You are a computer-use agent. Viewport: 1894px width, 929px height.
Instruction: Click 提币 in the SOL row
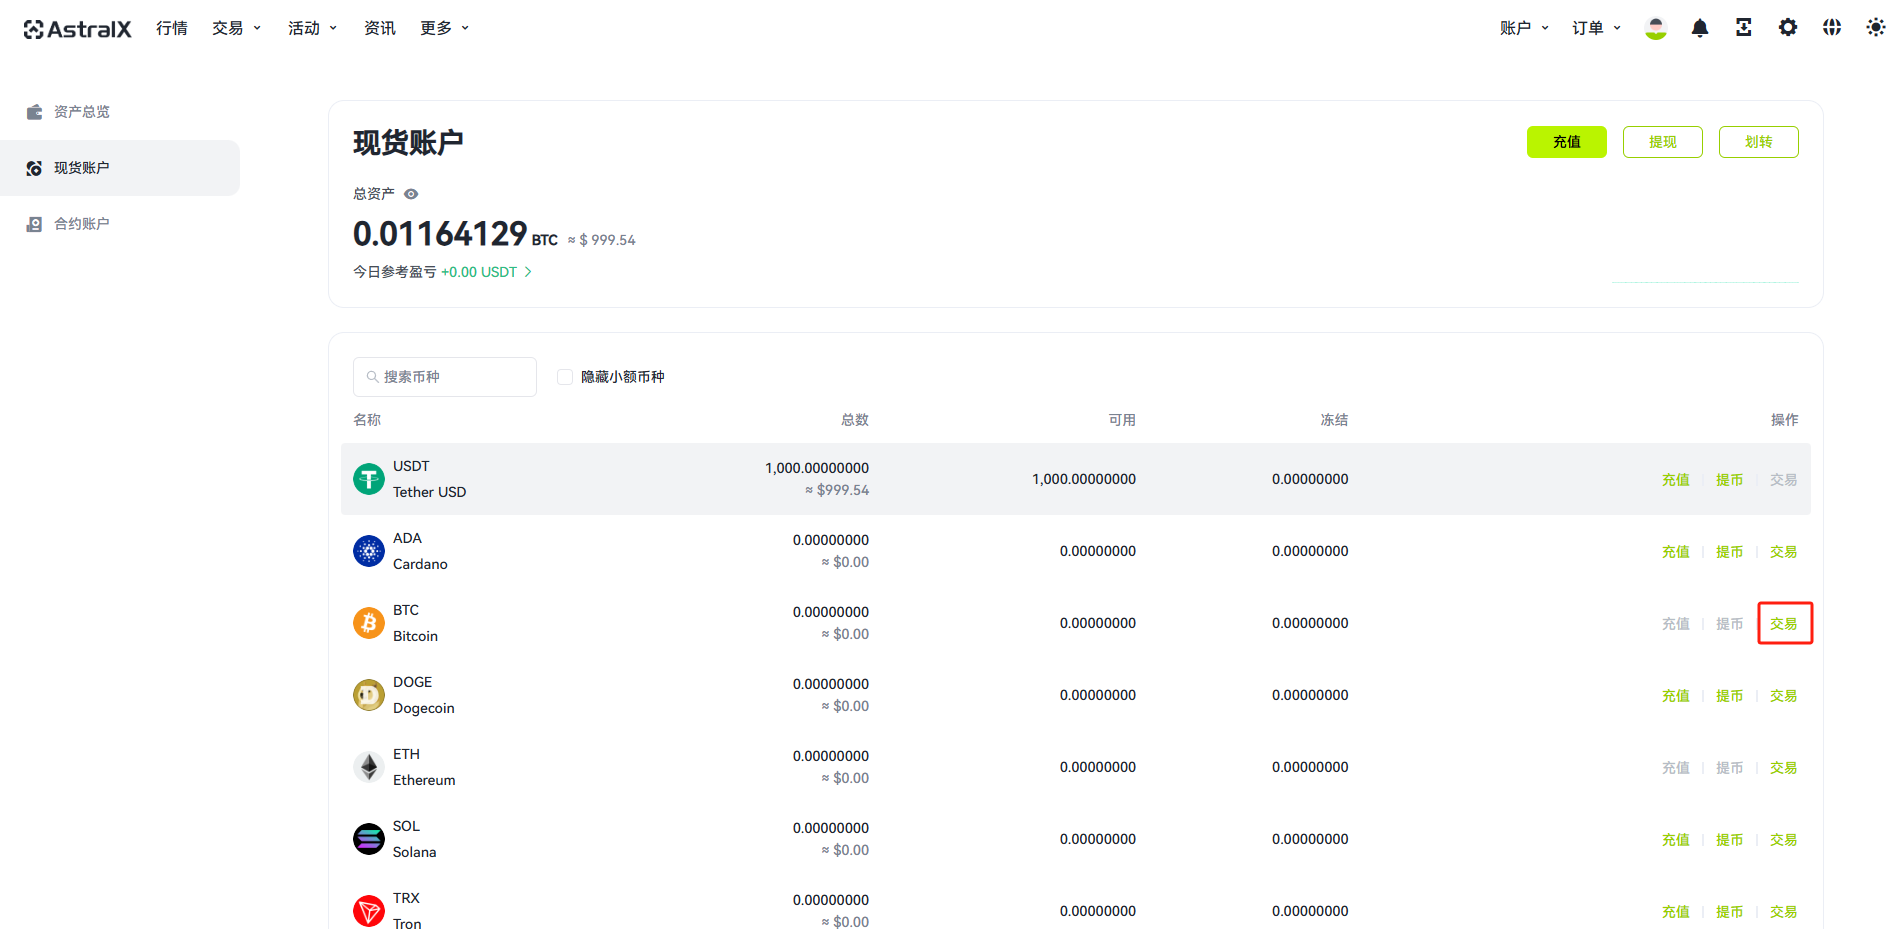(1730, 840)
